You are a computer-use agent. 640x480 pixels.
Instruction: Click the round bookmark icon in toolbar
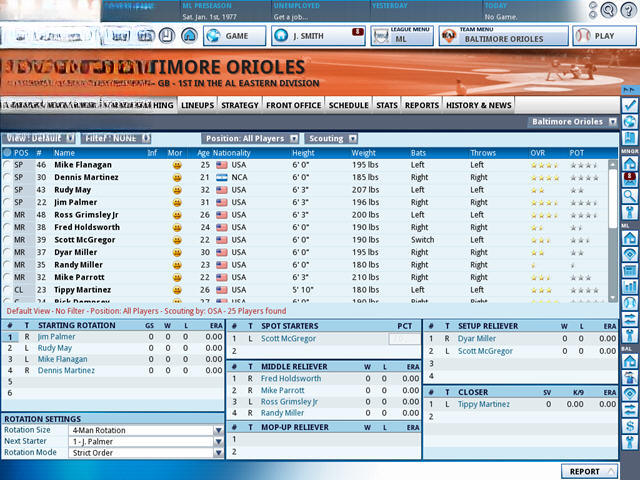click(167, 36)
